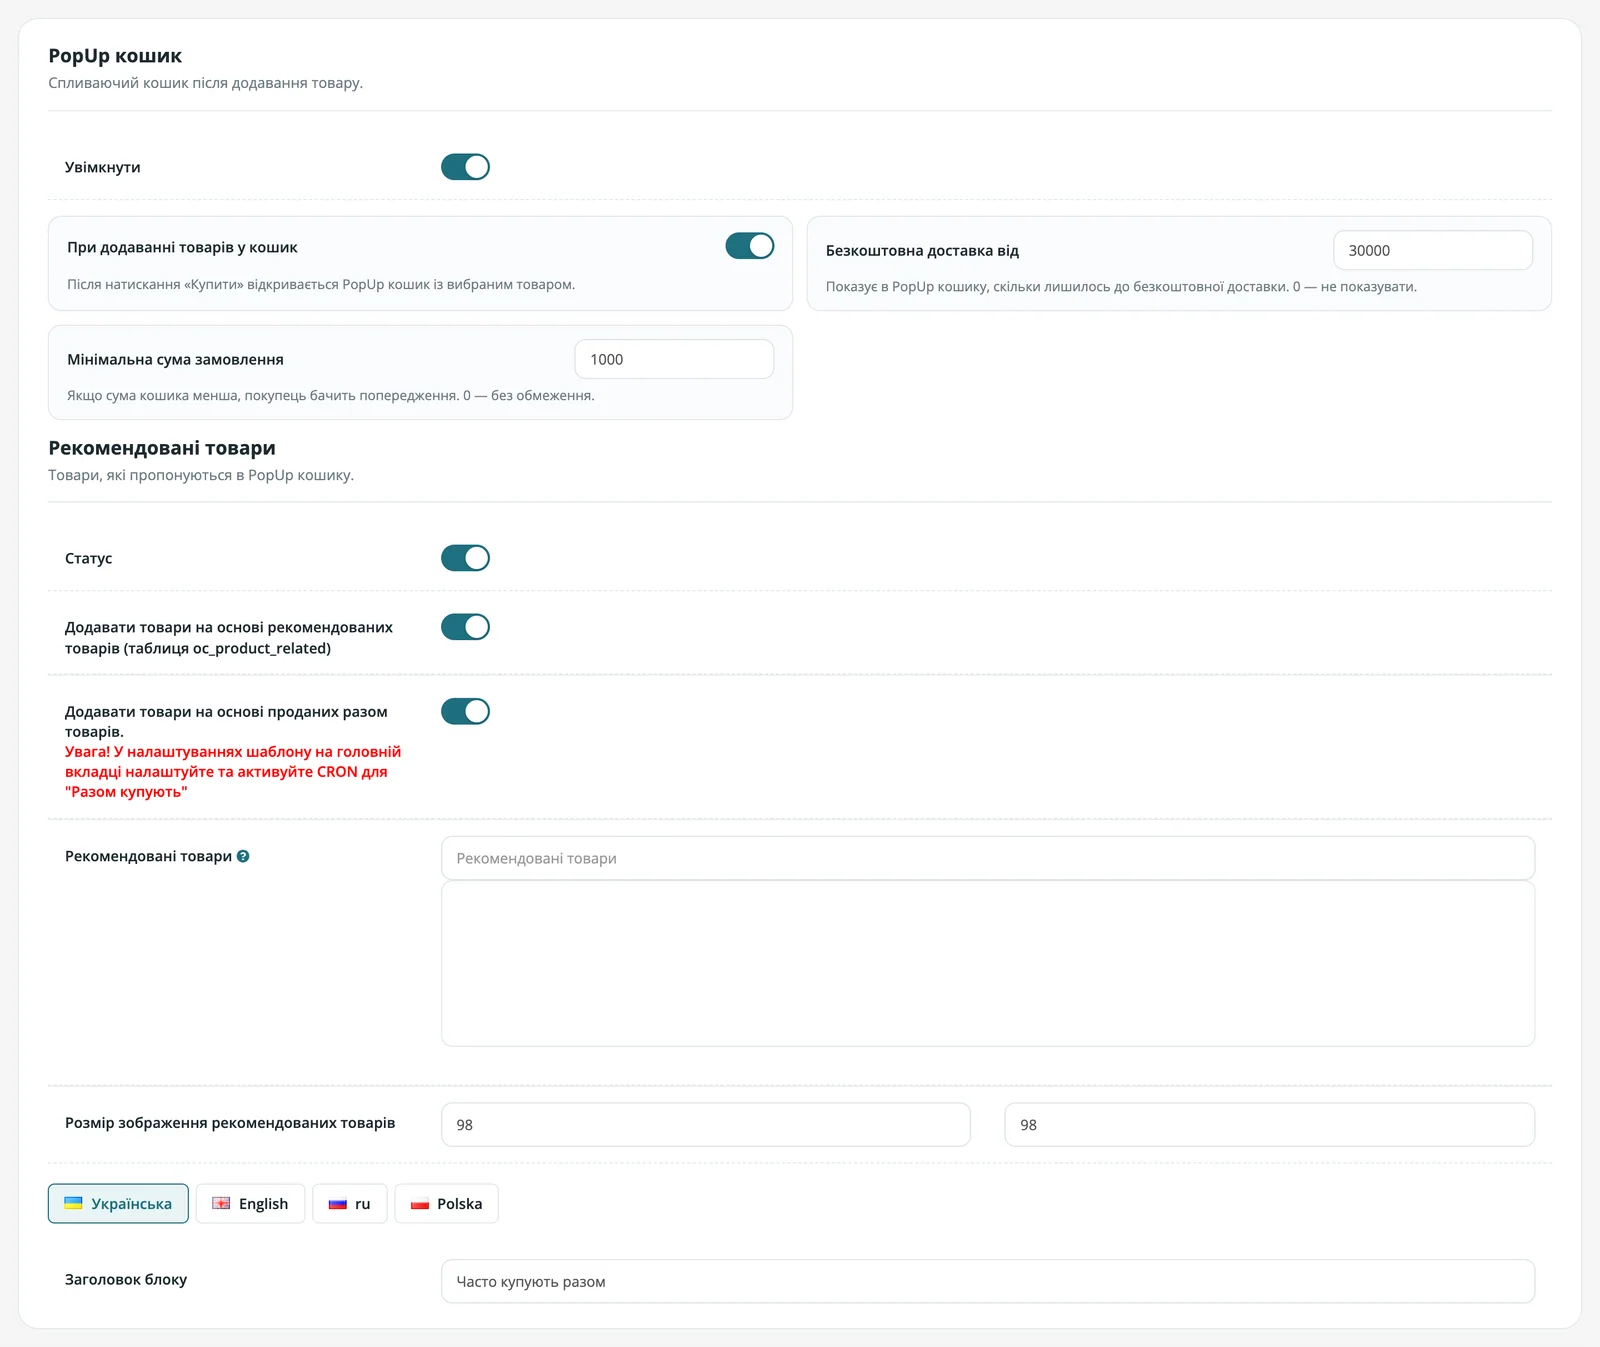Click the Заголовок блоку input field
This screenshot has height=1347, width=1600.
pyautogui.click(x=988, y=1281)
